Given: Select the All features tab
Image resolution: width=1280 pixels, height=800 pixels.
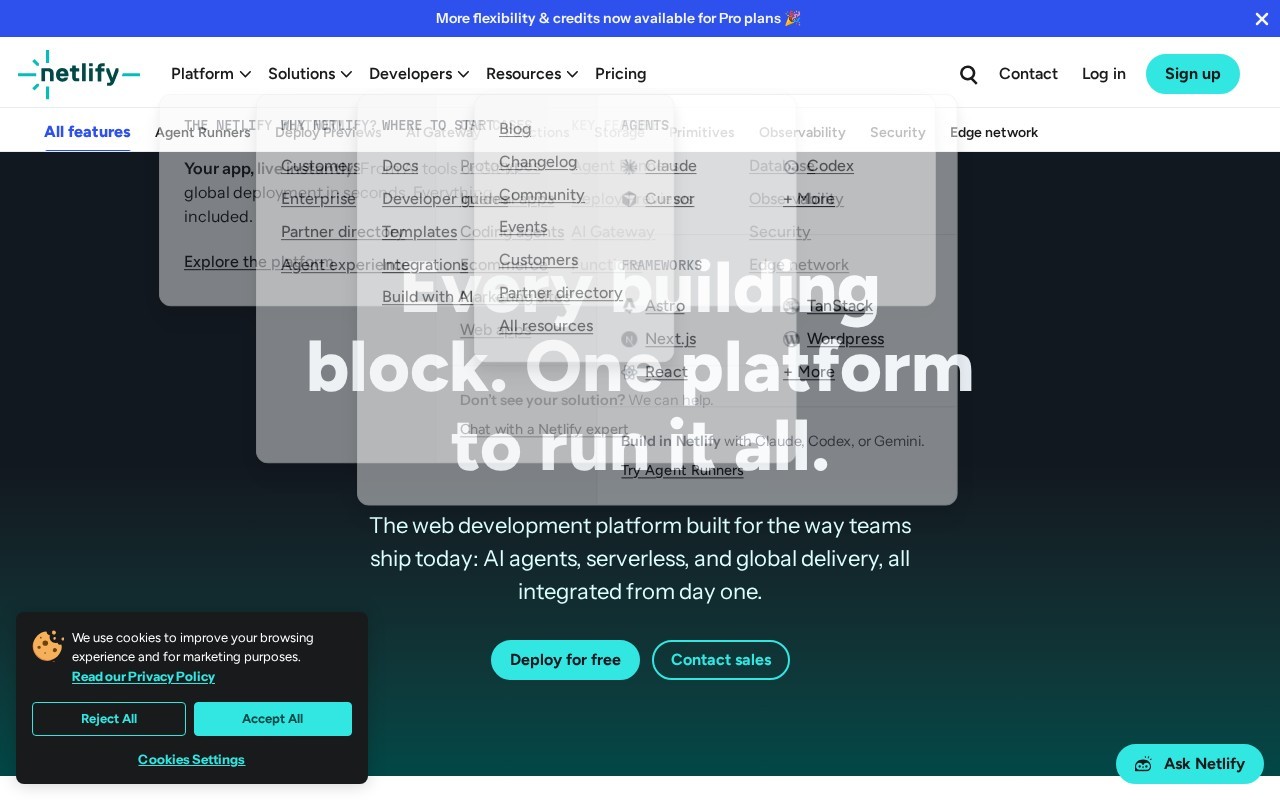Looking at the screenshot, I should coord(87,132).
